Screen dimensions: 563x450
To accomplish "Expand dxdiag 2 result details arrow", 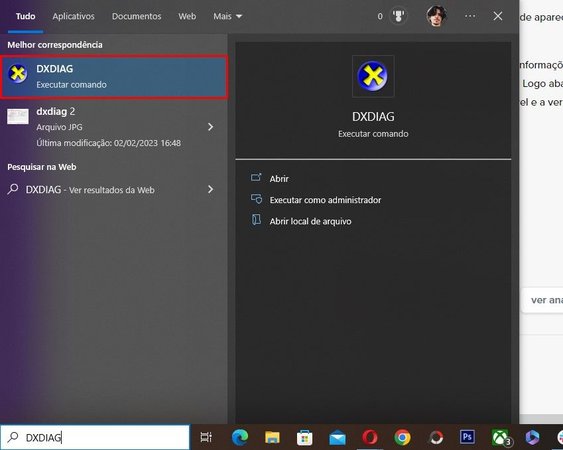I will (x=211, y=127).
